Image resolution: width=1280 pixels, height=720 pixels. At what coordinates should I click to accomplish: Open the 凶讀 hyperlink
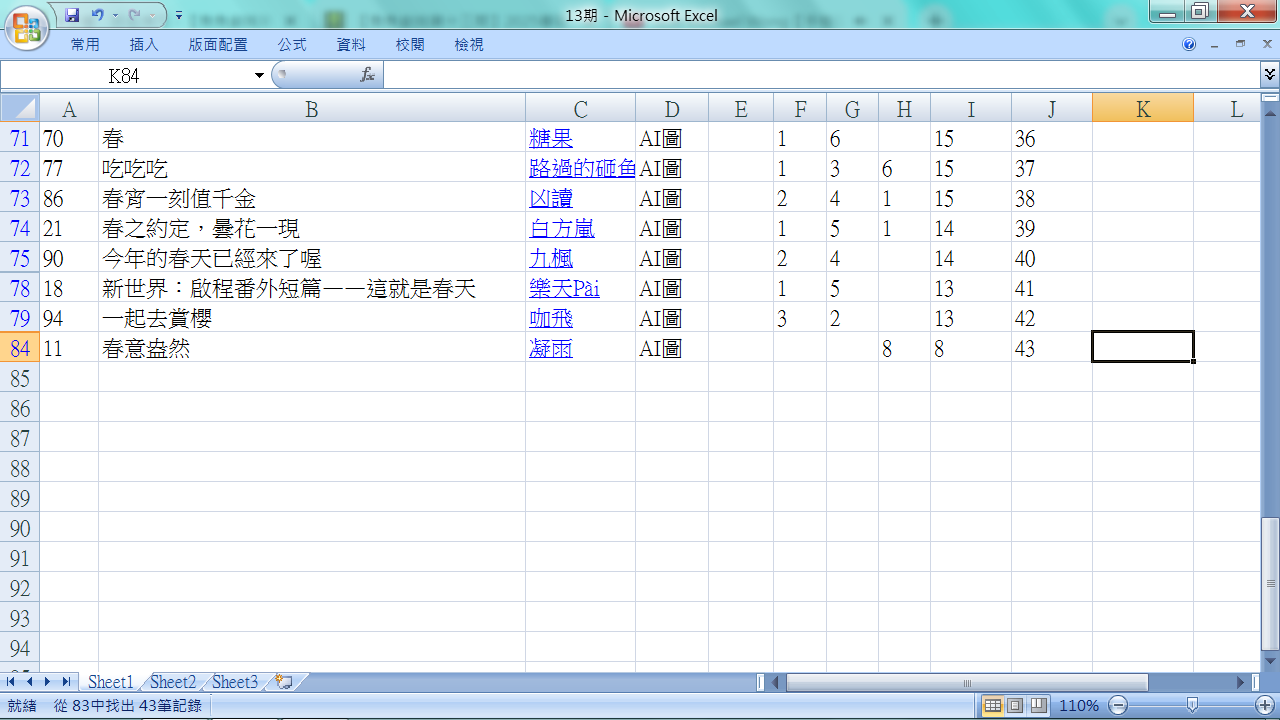click(551, 199)
